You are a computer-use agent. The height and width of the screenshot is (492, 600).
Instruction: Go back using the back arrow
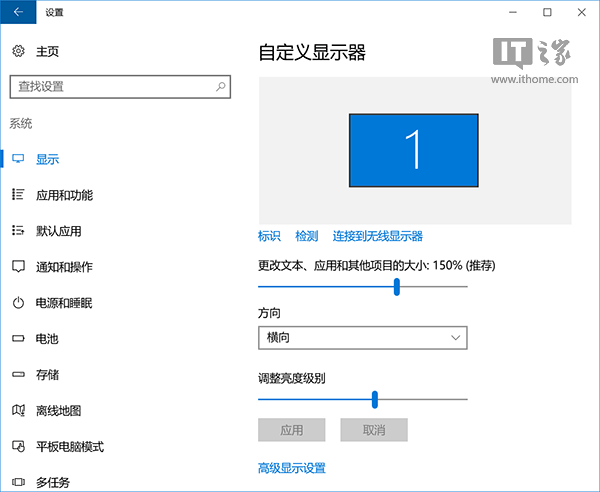18,12
